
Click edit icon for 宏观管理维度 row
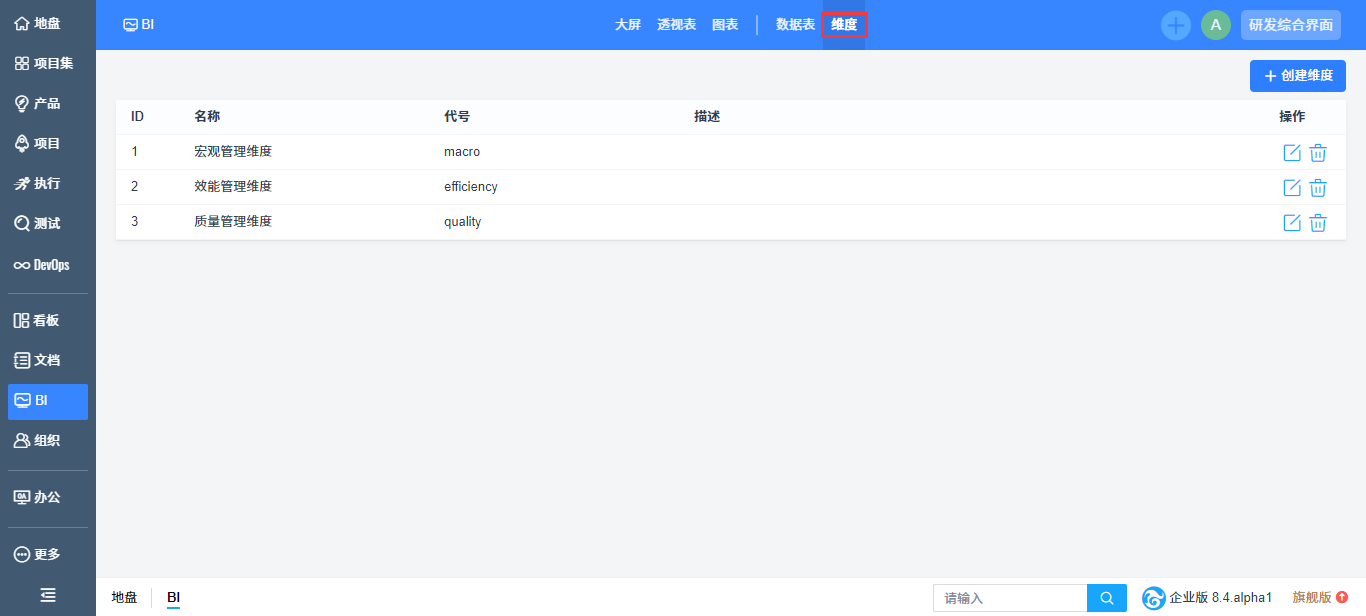click(1291, 153)
